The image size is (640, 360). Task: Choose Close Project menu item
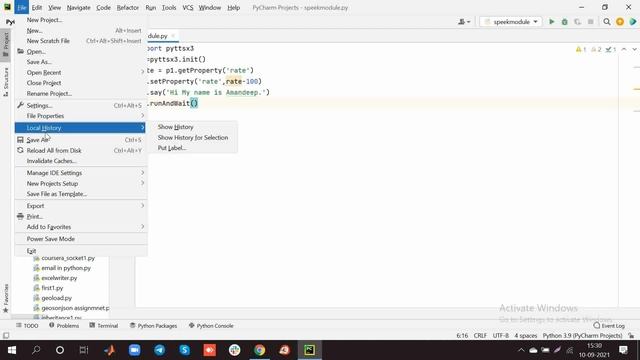click(x=80, y=83)
